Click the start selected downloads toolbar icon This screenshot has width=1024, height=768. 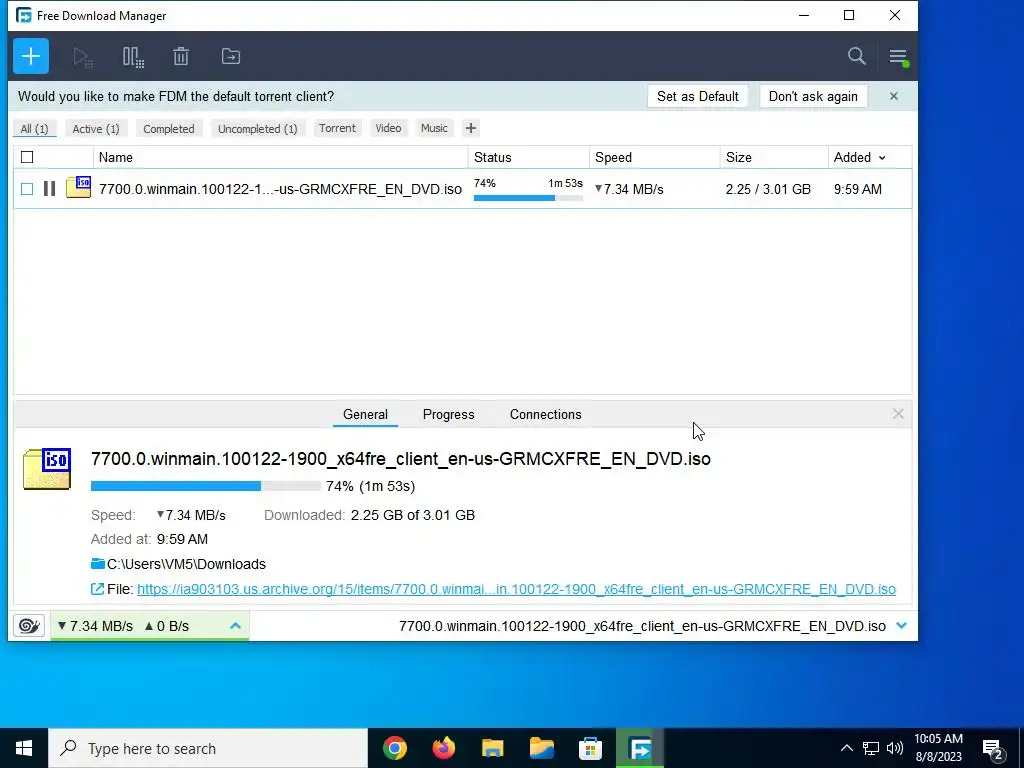click(x=83, y=57)
